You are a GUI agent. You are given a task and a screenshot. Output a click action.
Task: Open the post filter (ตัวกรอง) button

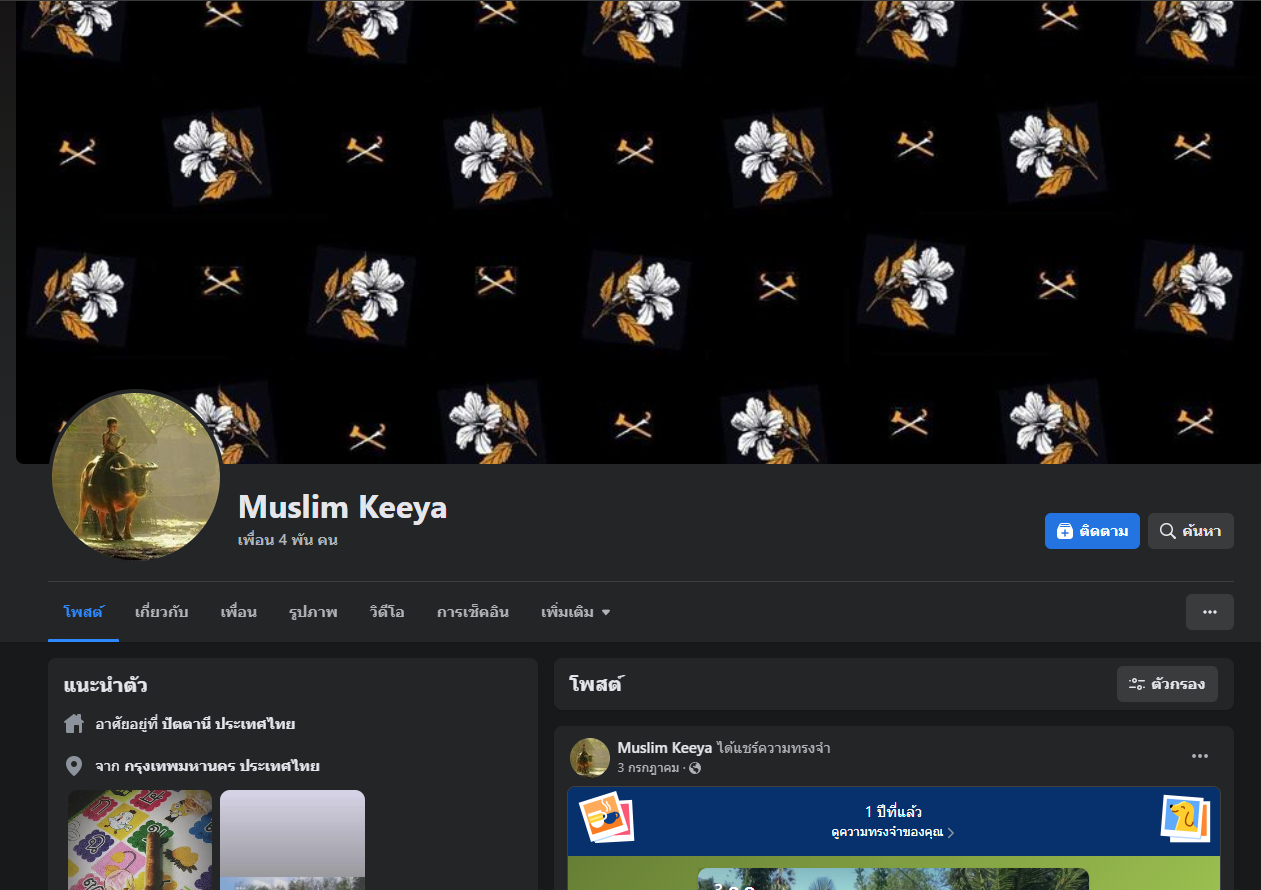(x=1167, y=684)
